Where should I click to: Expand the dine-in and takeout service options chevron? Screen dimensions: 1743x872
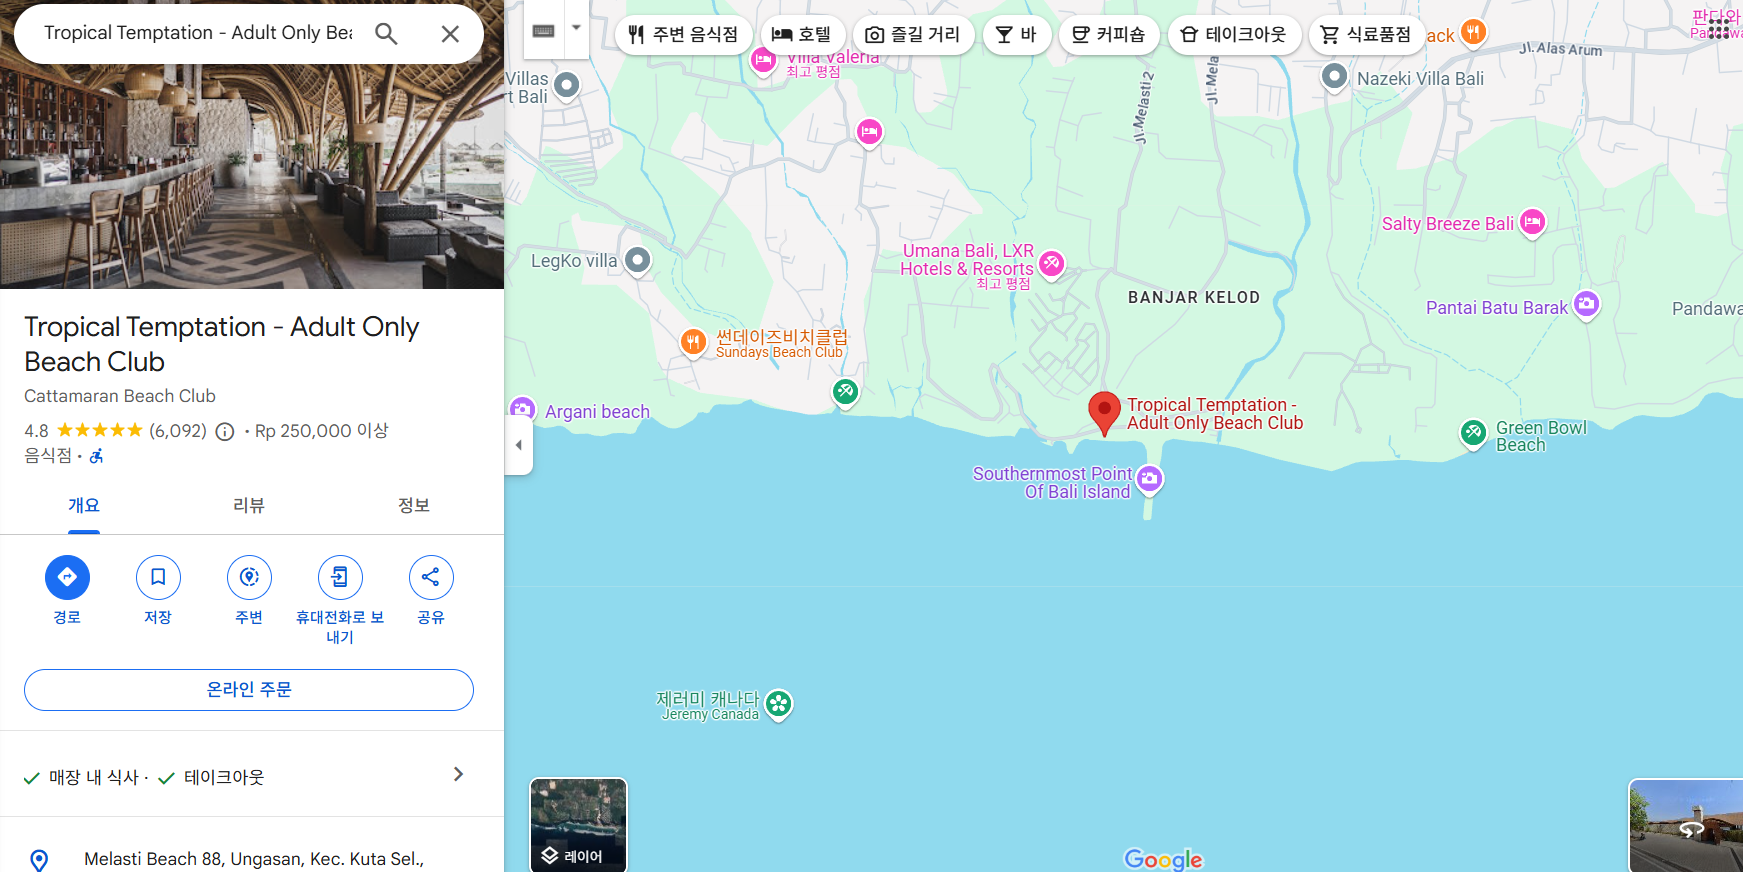(x=458, y=774)
